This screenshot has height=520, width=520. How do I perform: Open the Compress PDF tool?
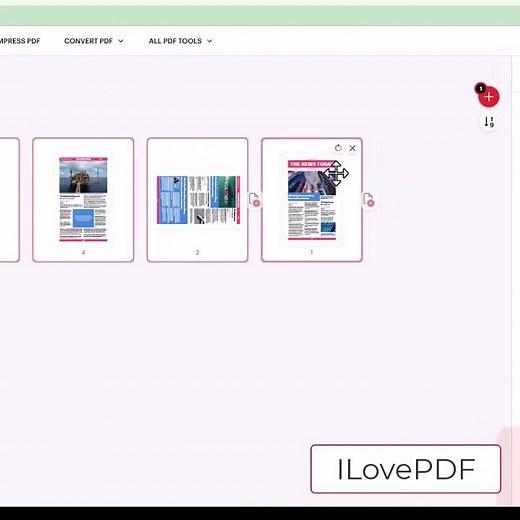[19, 41]
